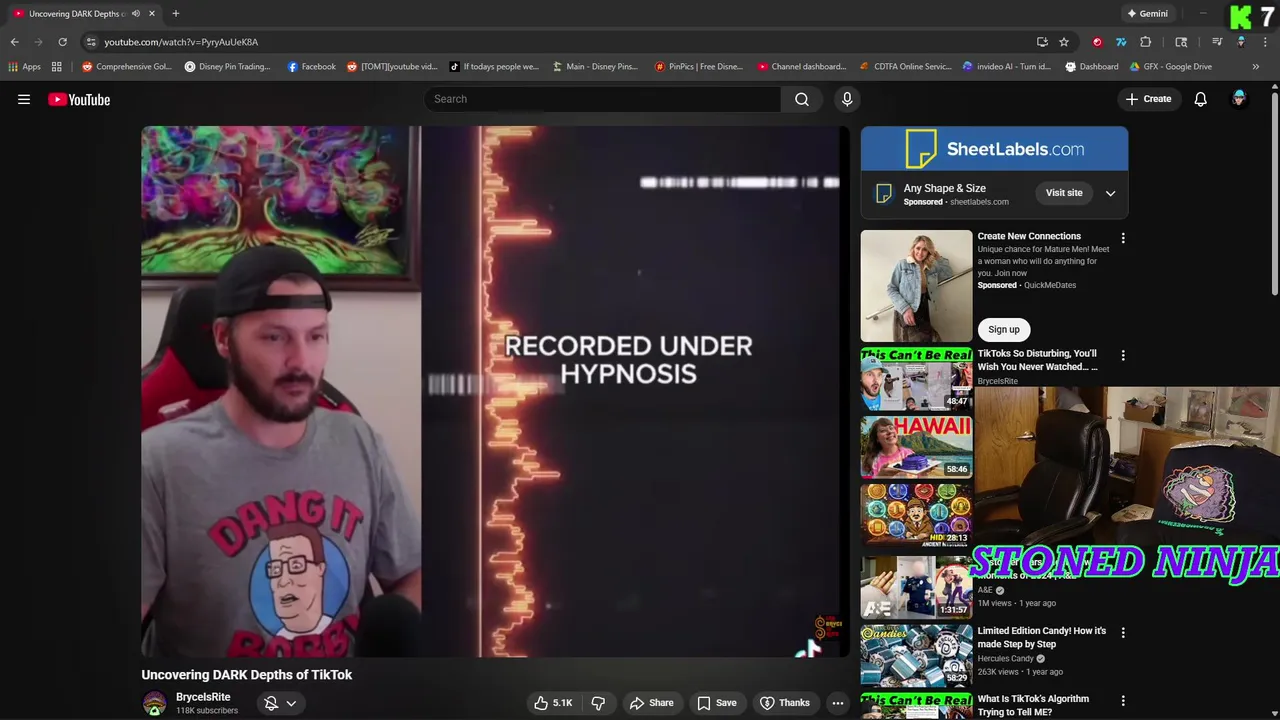Open the Apps bookmark

25,67
